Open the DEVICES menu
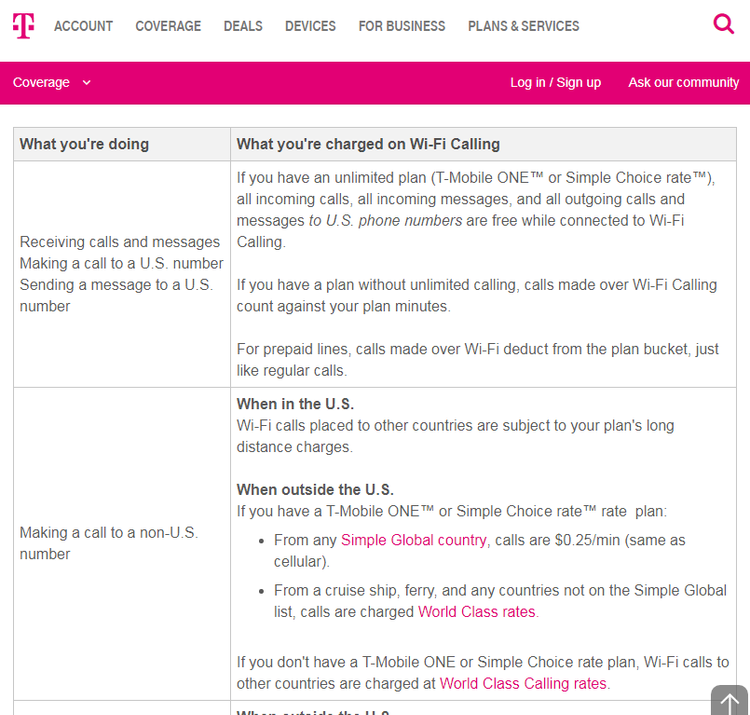The width and height of the screenshot is (750, 715). pos(310,26)
